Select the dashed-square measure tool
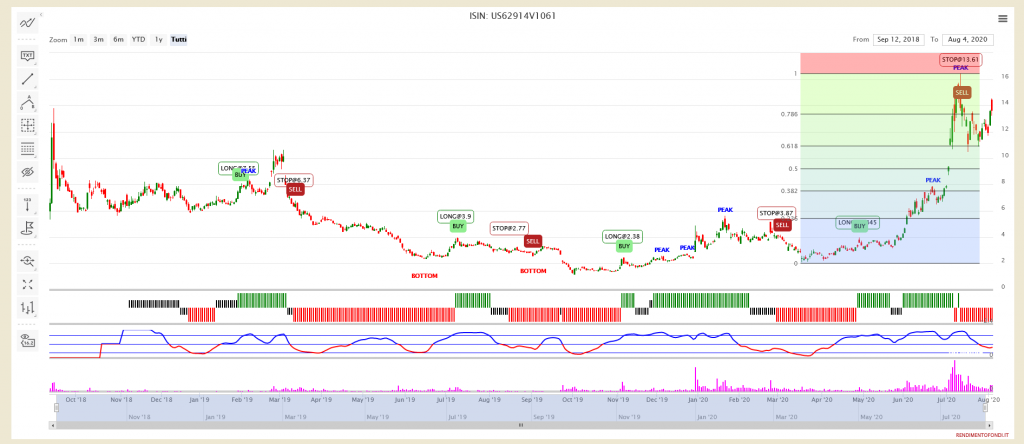1024x444 pixels. (28, 125)
